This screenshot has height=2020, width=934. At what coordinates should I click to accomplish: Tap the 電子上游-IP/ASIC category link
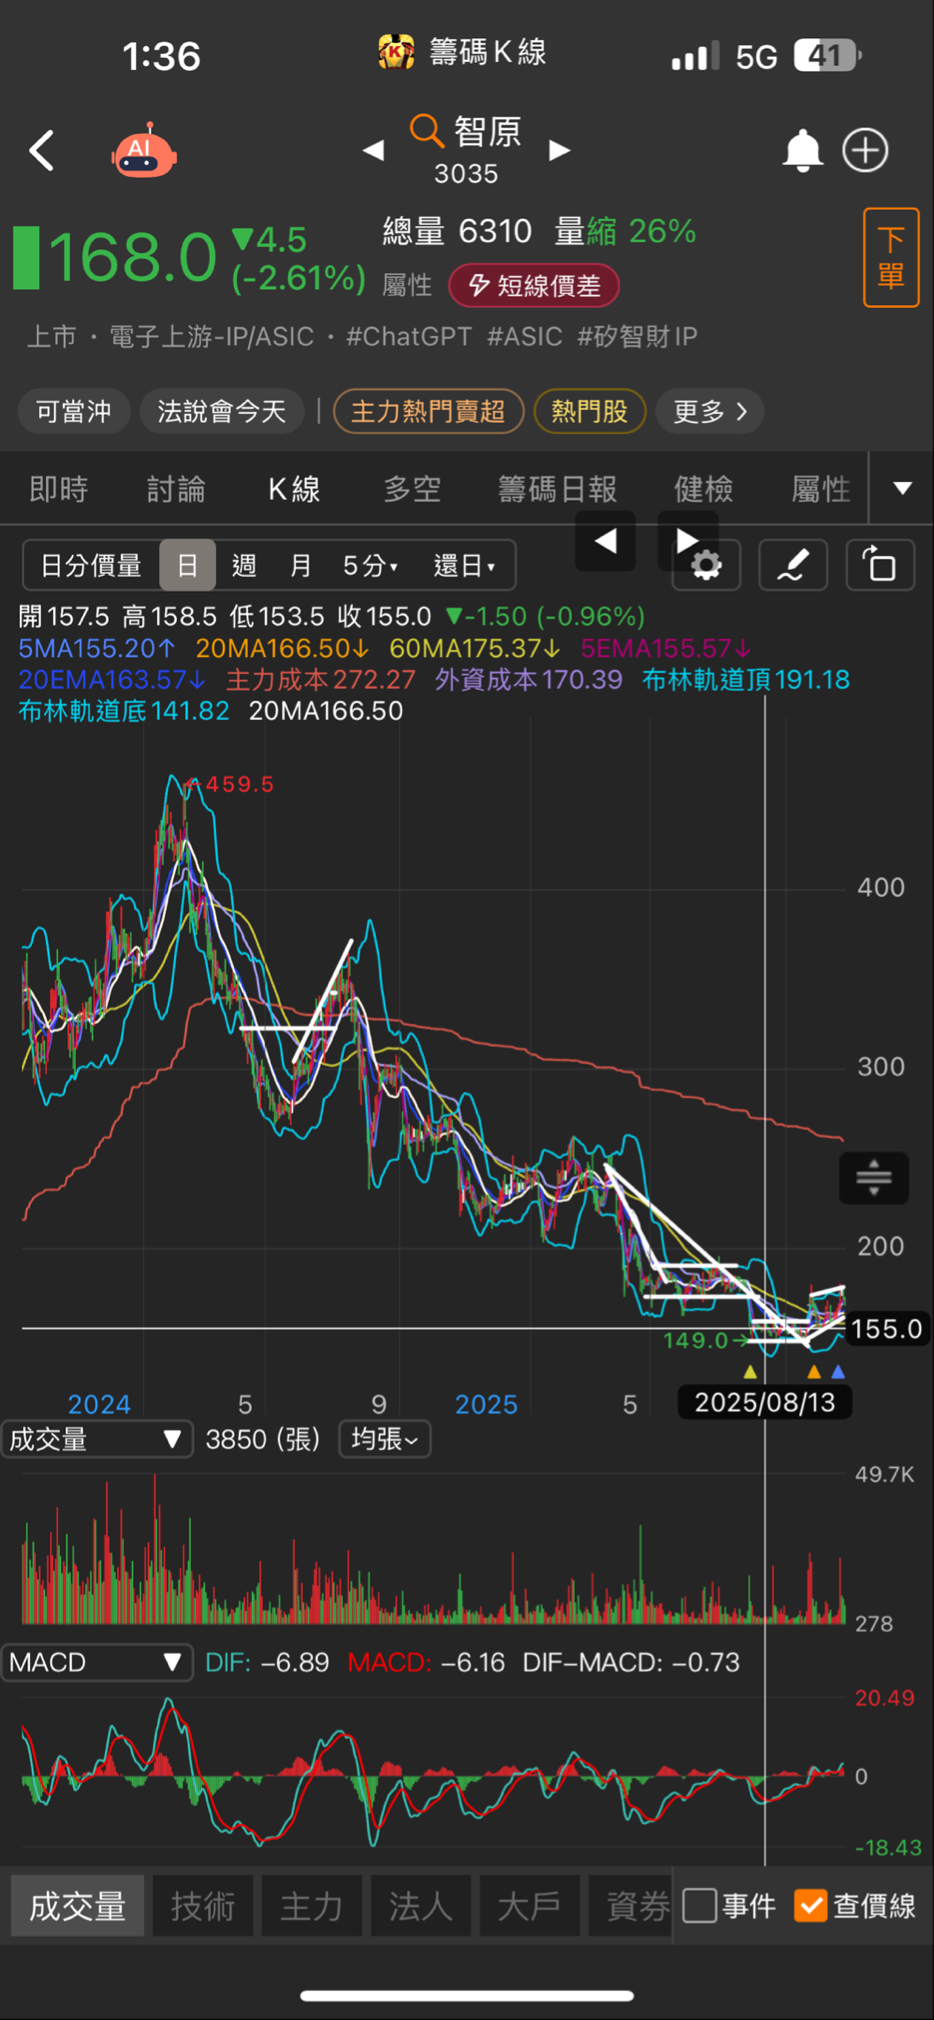pyautogui.click(x=211, y=337)
